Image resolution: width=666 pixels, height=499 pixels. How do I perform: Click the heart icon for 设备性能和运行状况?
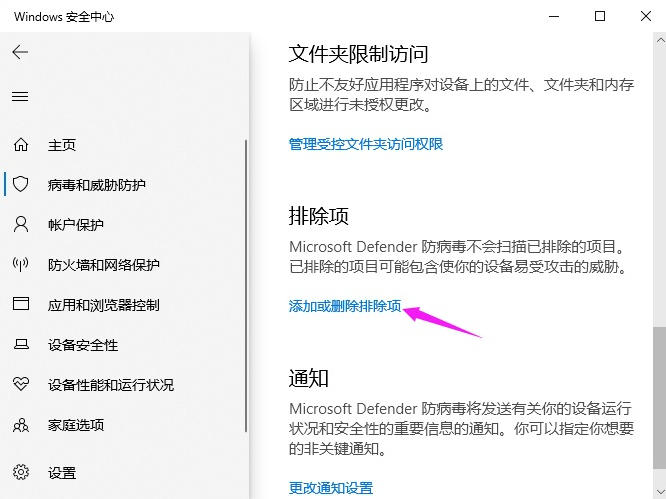[x=21, y=385]
